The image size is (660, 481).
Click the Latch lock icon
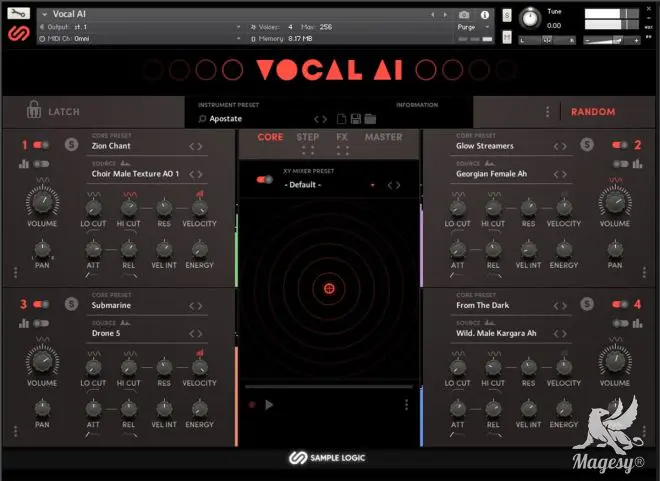click(34, 110)
